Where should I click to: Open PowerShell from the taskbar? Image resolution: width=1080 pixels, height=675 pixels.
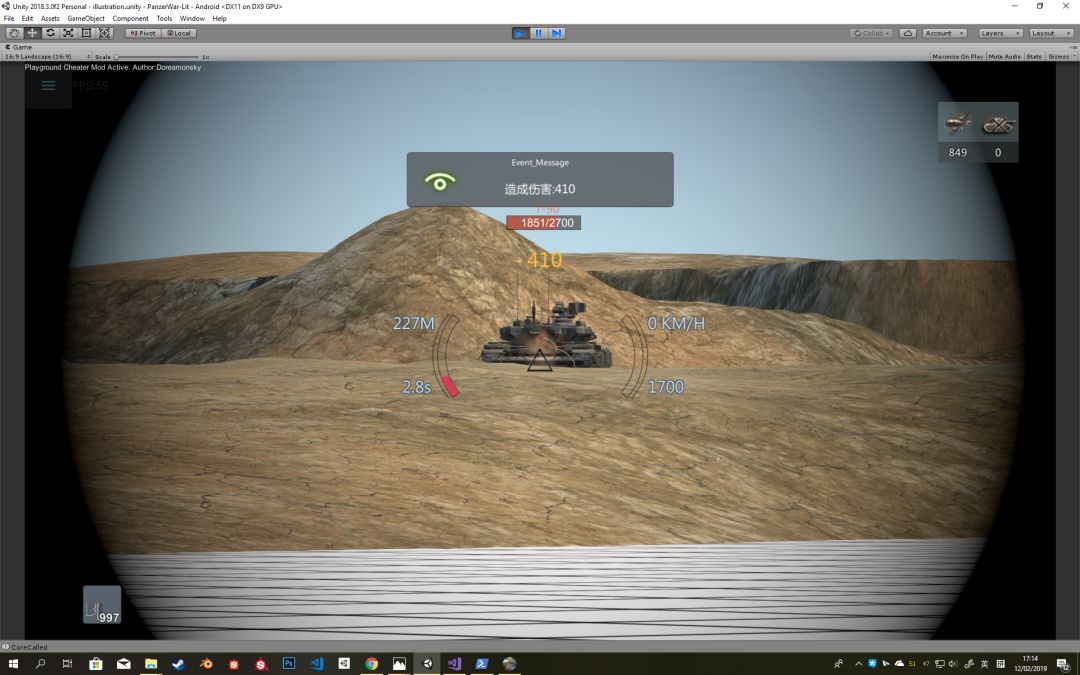pos(481,663)
